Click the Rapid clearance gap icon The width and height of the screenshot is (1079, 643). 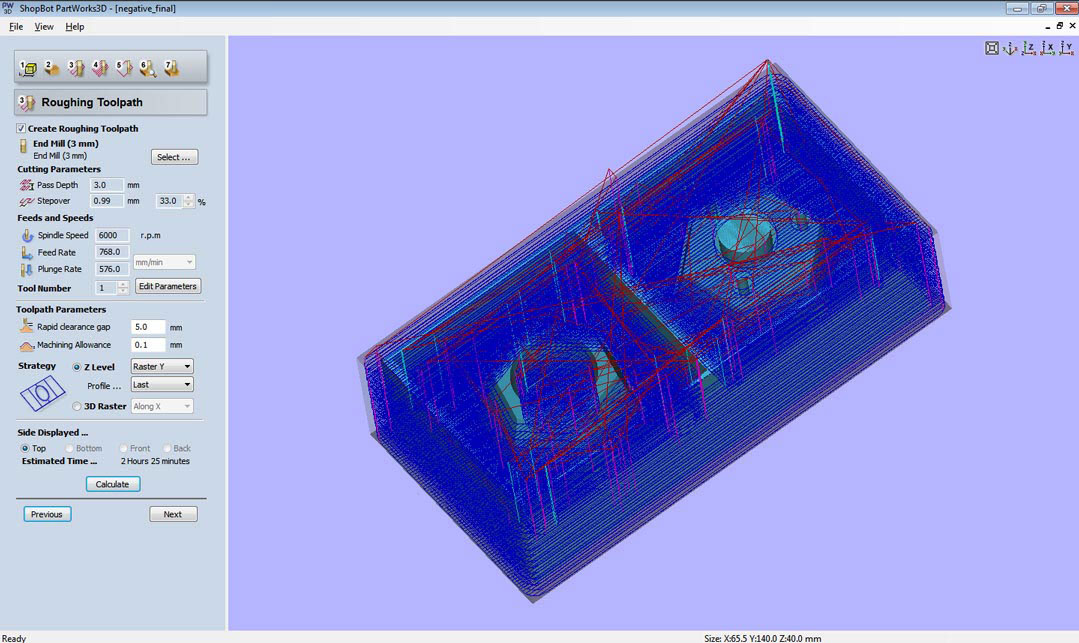[26, 326]
